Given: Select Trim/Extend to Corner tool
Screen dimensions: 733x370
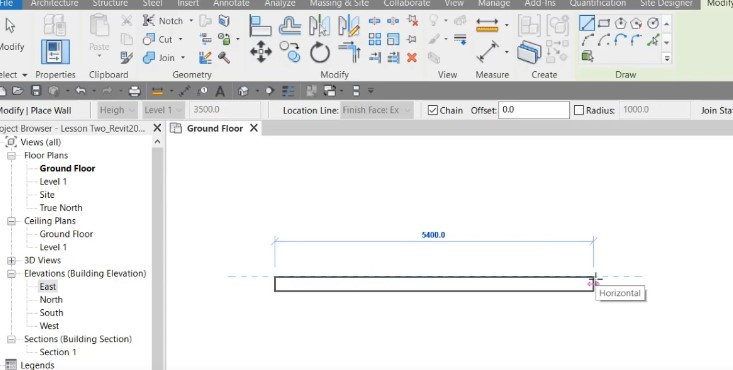Looking at the screenshot, I should [x=349, y=51].
